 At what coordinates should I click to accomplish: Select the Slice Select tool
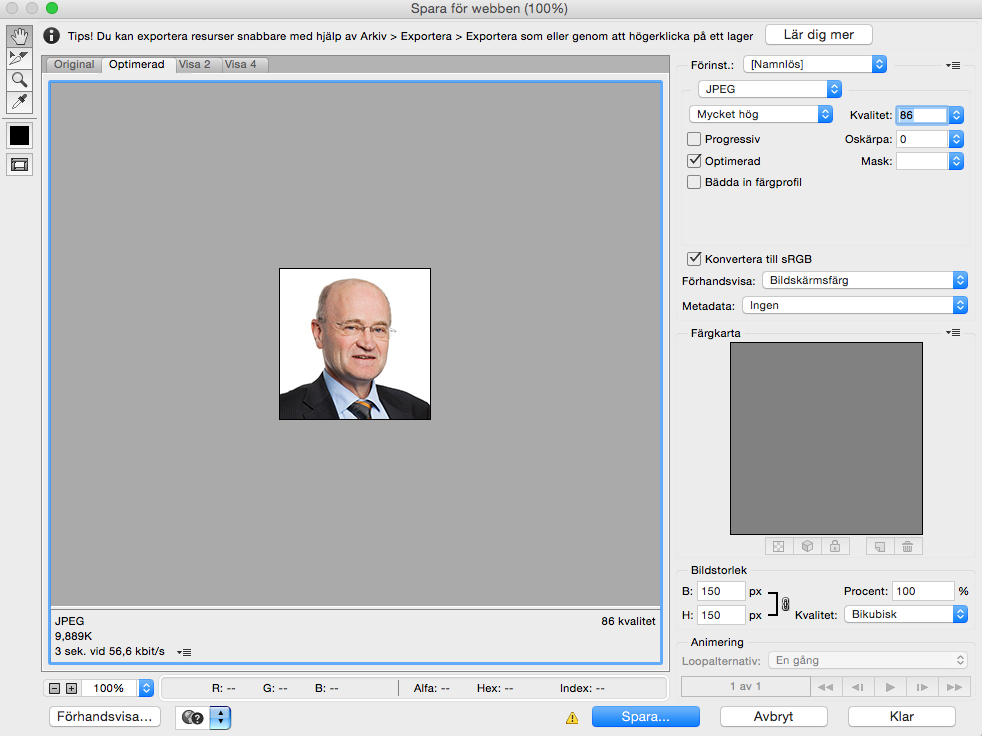point(19,58)
